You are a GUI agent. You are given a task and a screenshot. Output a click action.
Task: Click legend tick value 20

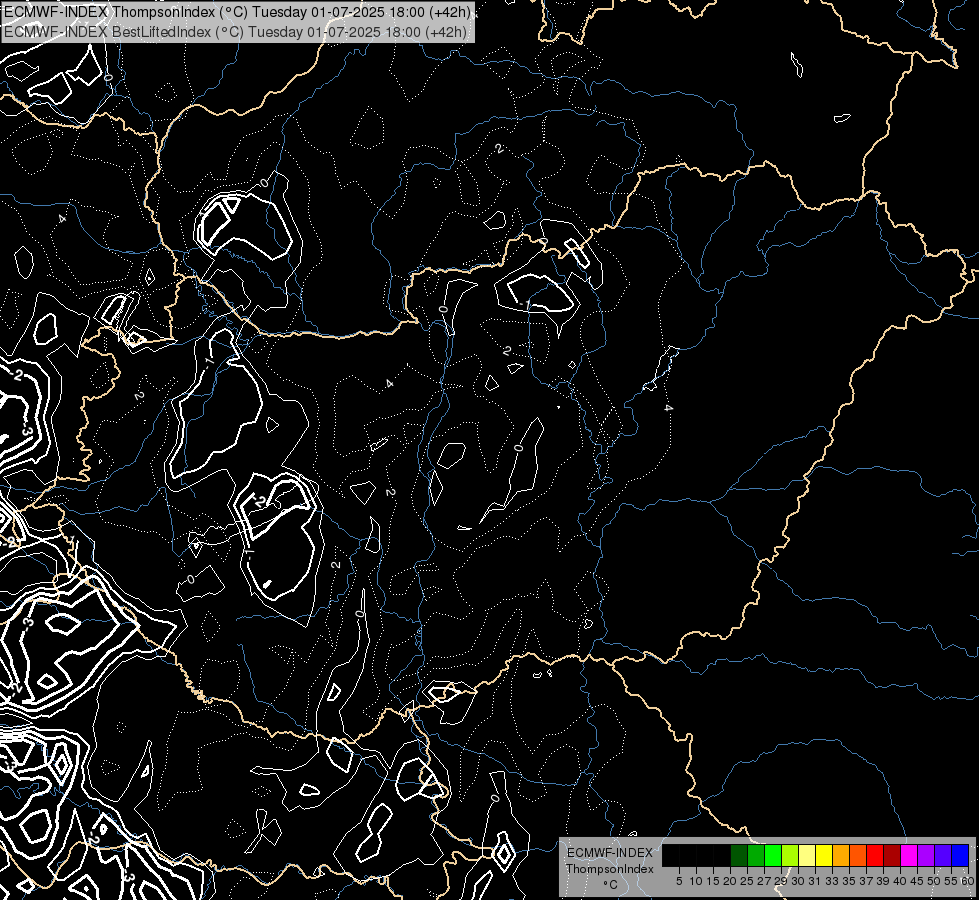730,881
